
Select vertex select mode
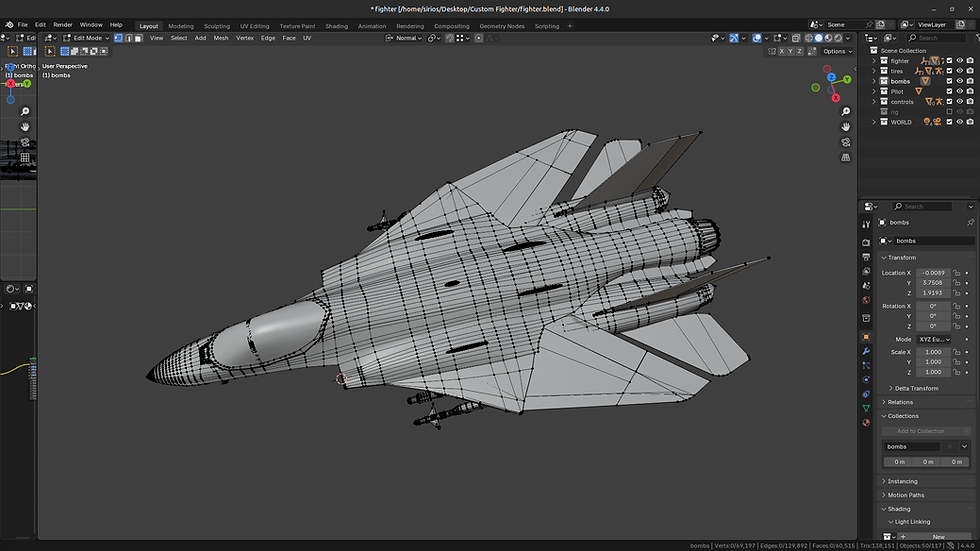[118, 38]
